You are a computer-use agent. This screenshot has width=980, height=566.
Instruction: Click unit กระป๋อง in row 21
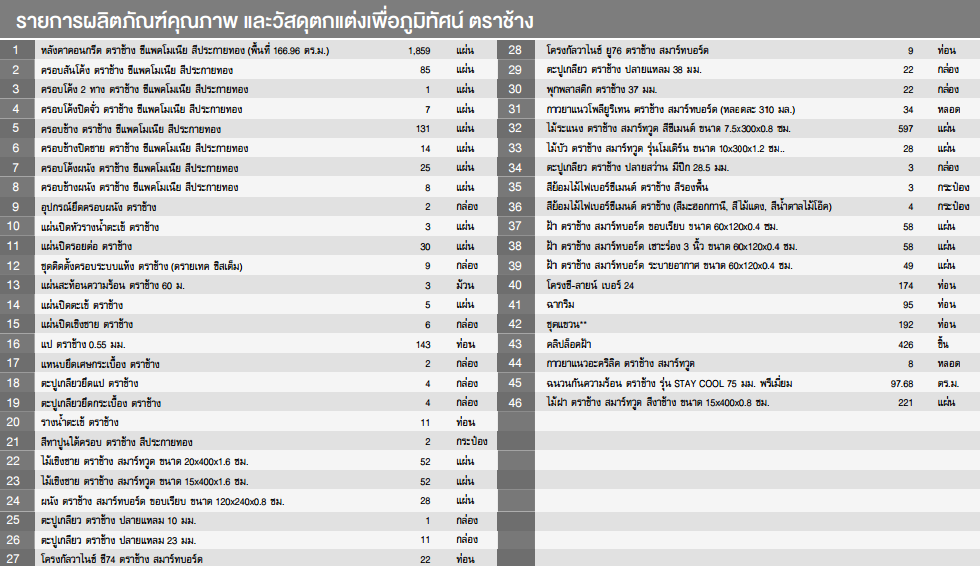point(471,442)
